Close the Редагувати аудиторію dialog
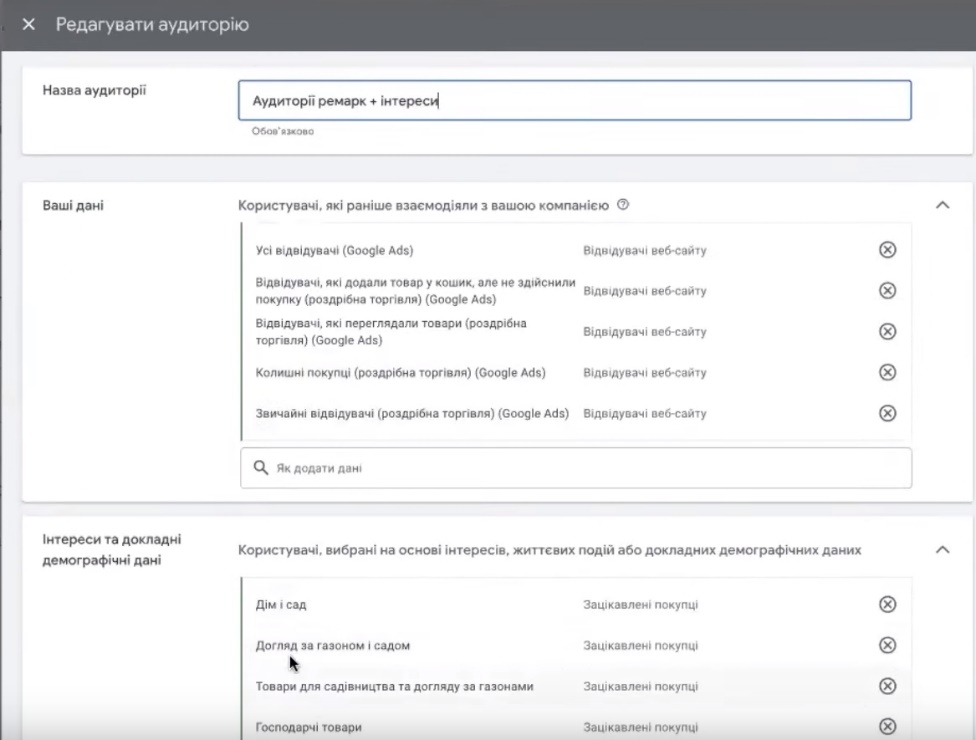 click(x=28, y=24)
